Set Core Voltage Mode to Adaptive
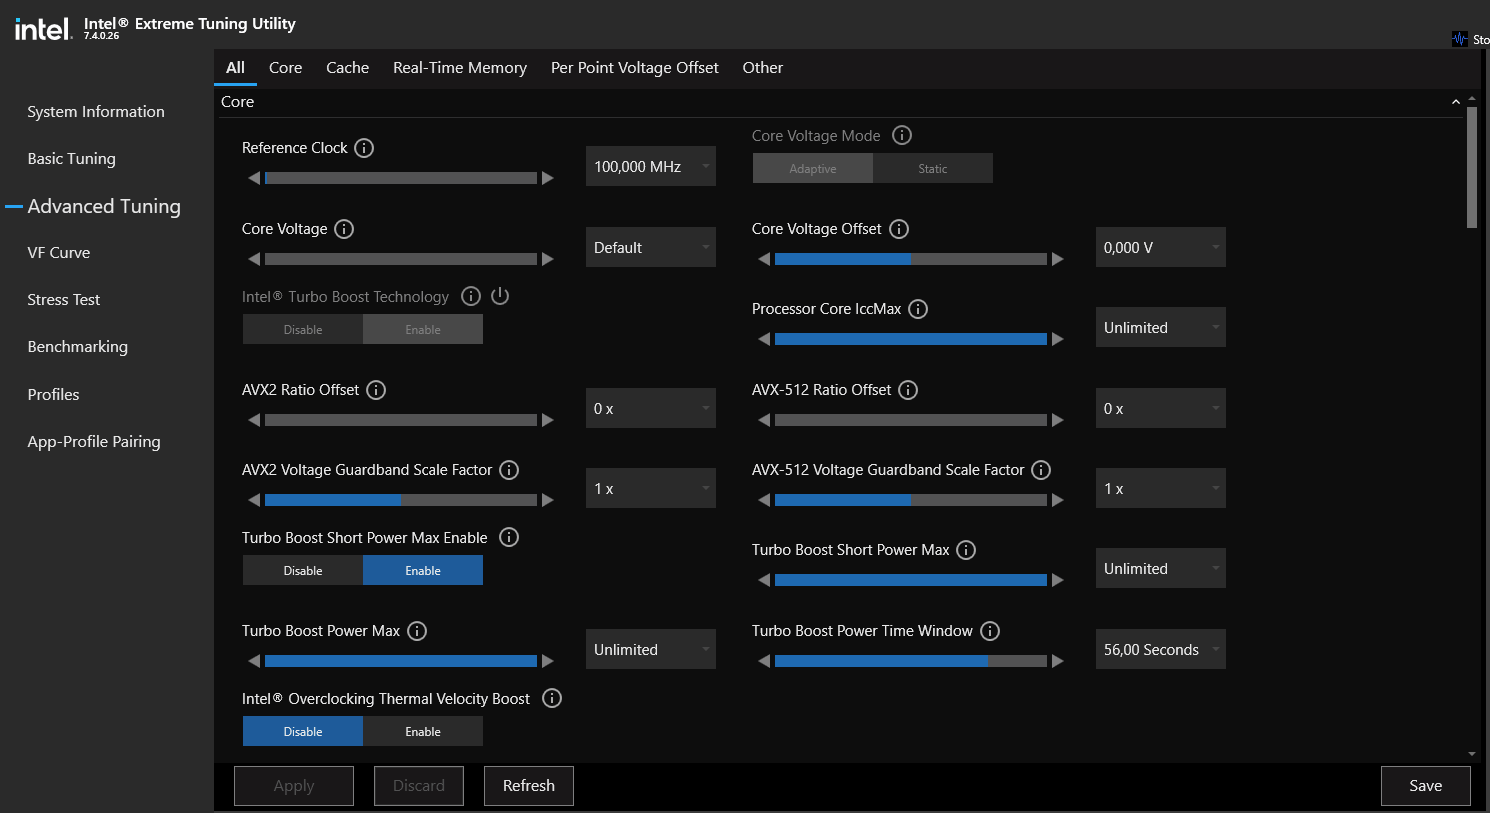 pyautogui.click(x=813, y=168)
